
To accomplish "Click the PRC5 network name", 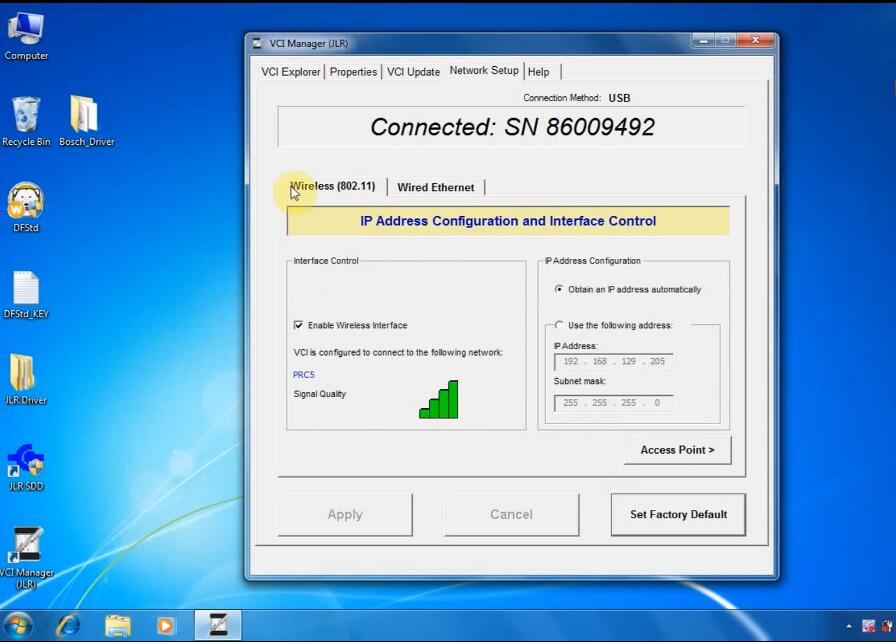I will [303, 375].
